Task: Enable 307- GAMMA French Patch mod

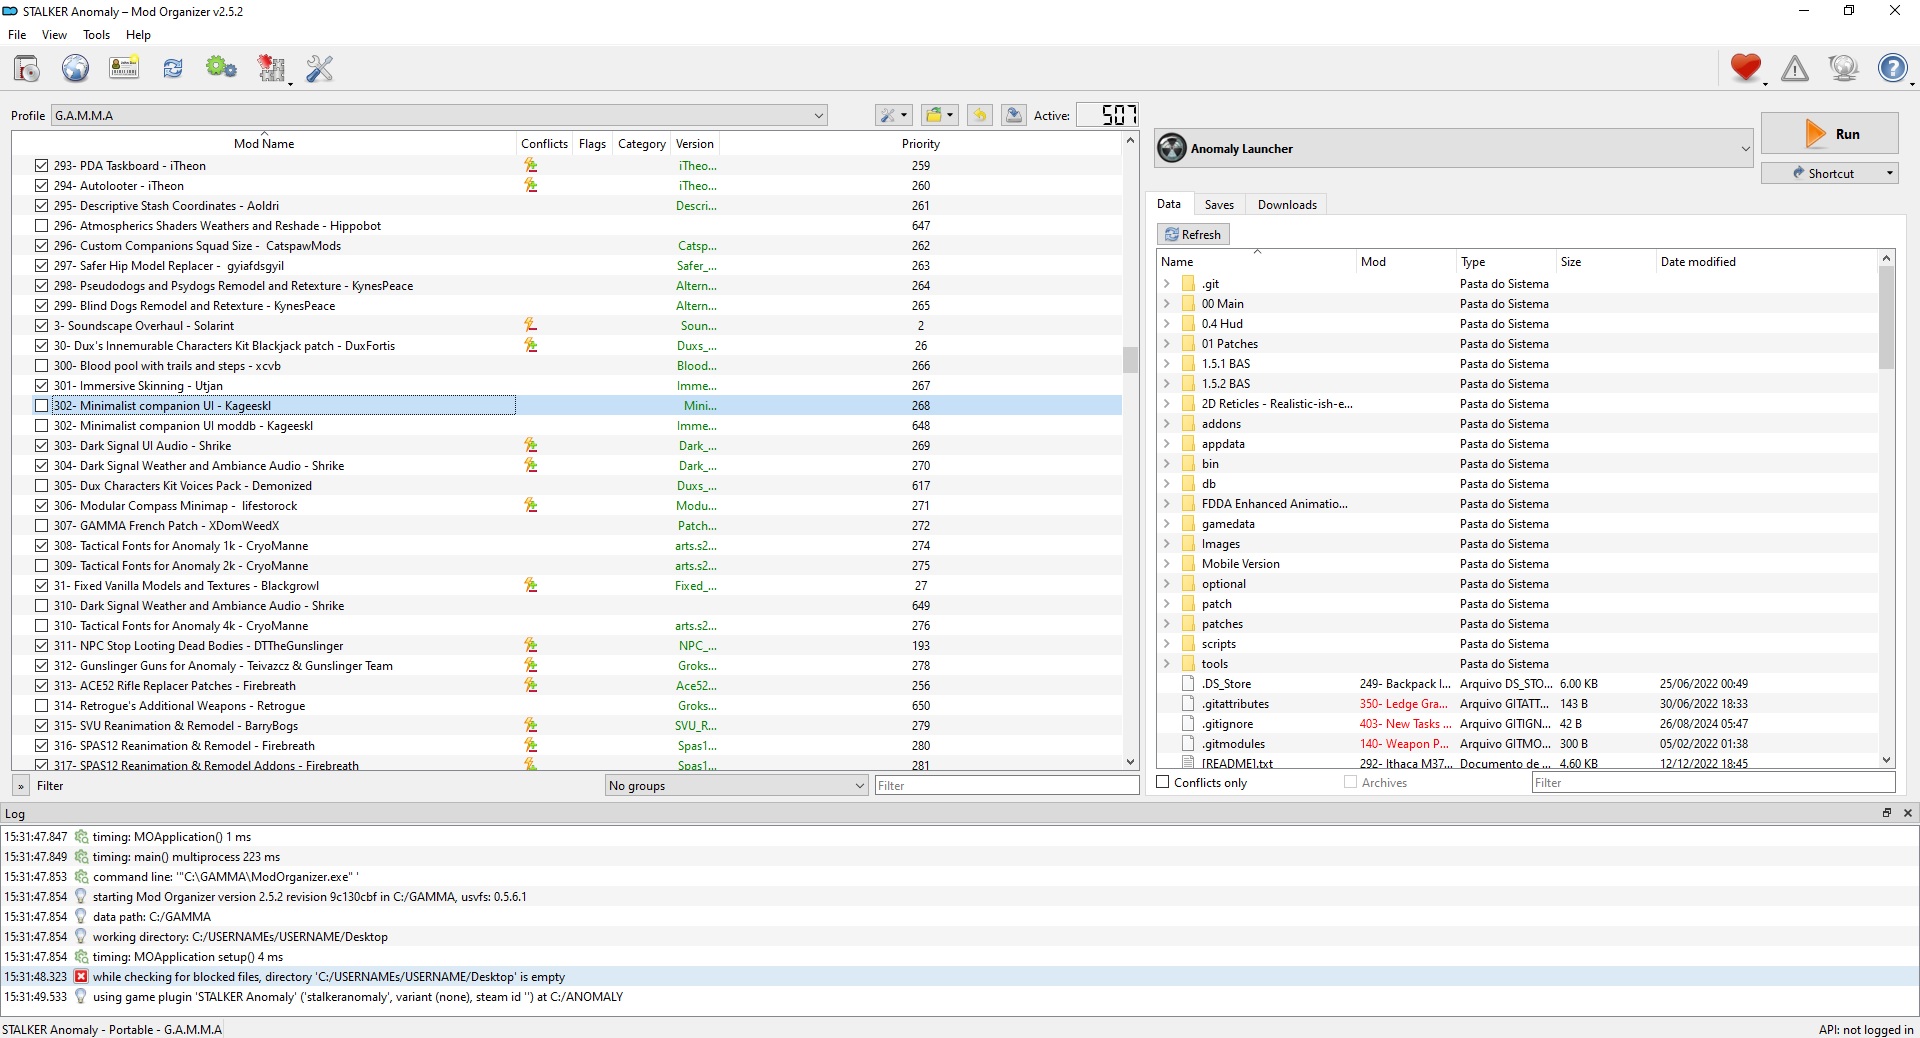Action: click(41, 526)
